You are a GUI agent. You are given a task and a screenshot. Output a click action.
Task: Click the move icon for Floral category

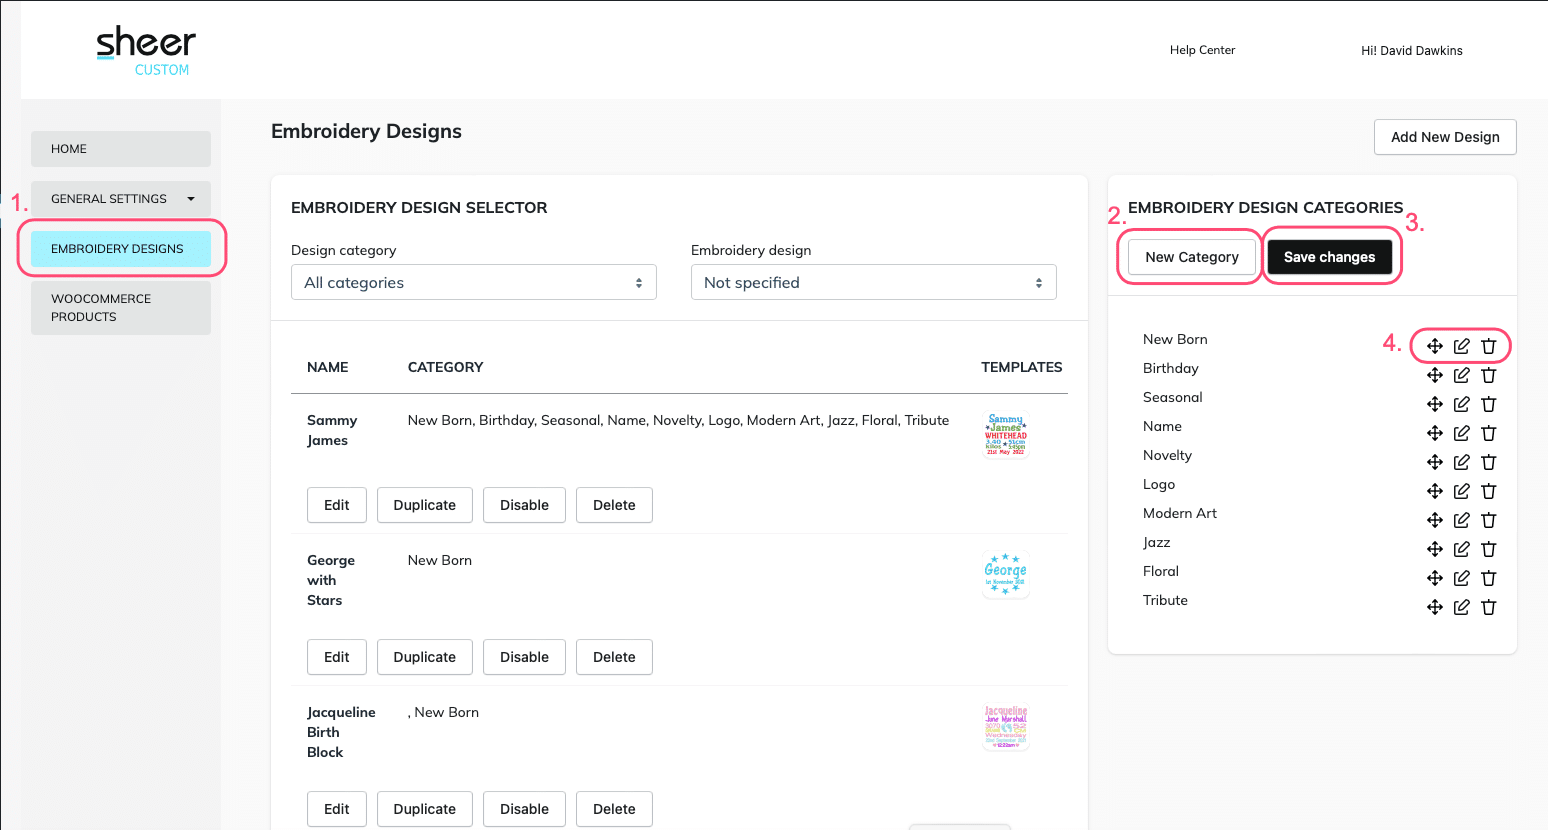point(1434,578)
